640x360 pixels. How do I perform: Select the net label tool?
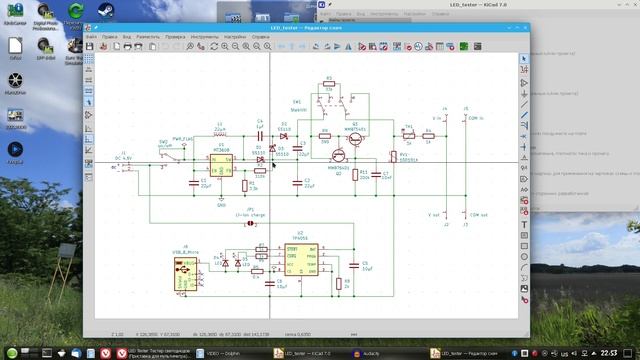[524, 158]
